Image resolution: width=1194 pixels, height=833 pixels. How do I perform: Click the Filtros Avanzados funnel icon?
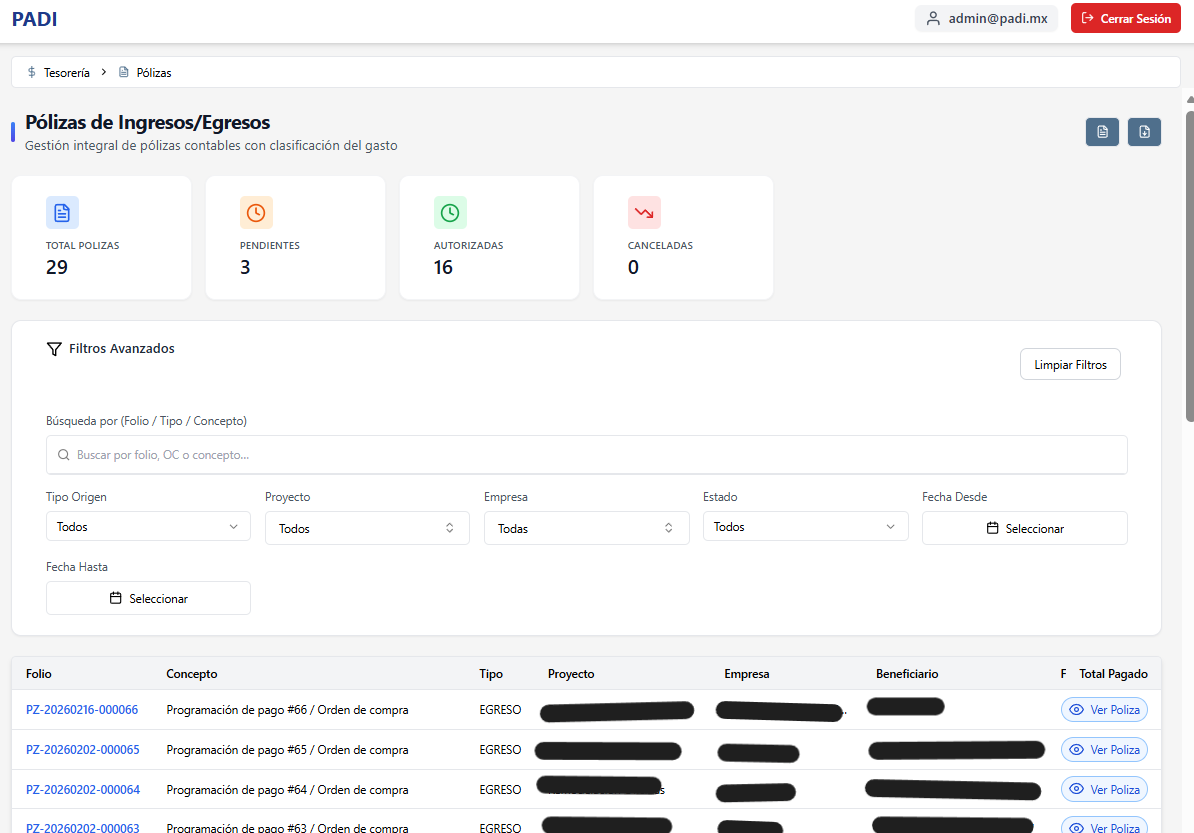coord(54,349)
